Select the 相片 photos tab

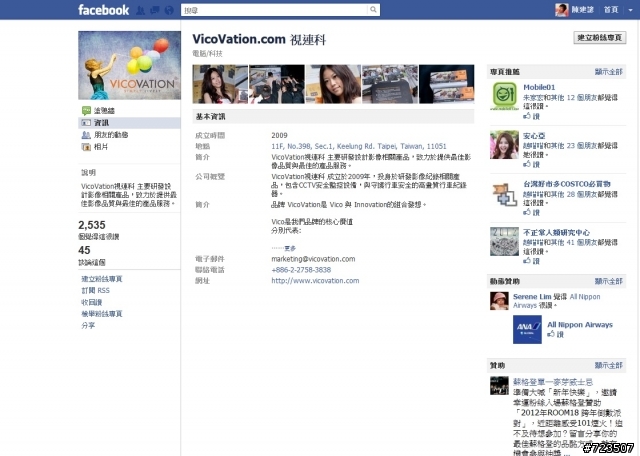tap(101, 147)
